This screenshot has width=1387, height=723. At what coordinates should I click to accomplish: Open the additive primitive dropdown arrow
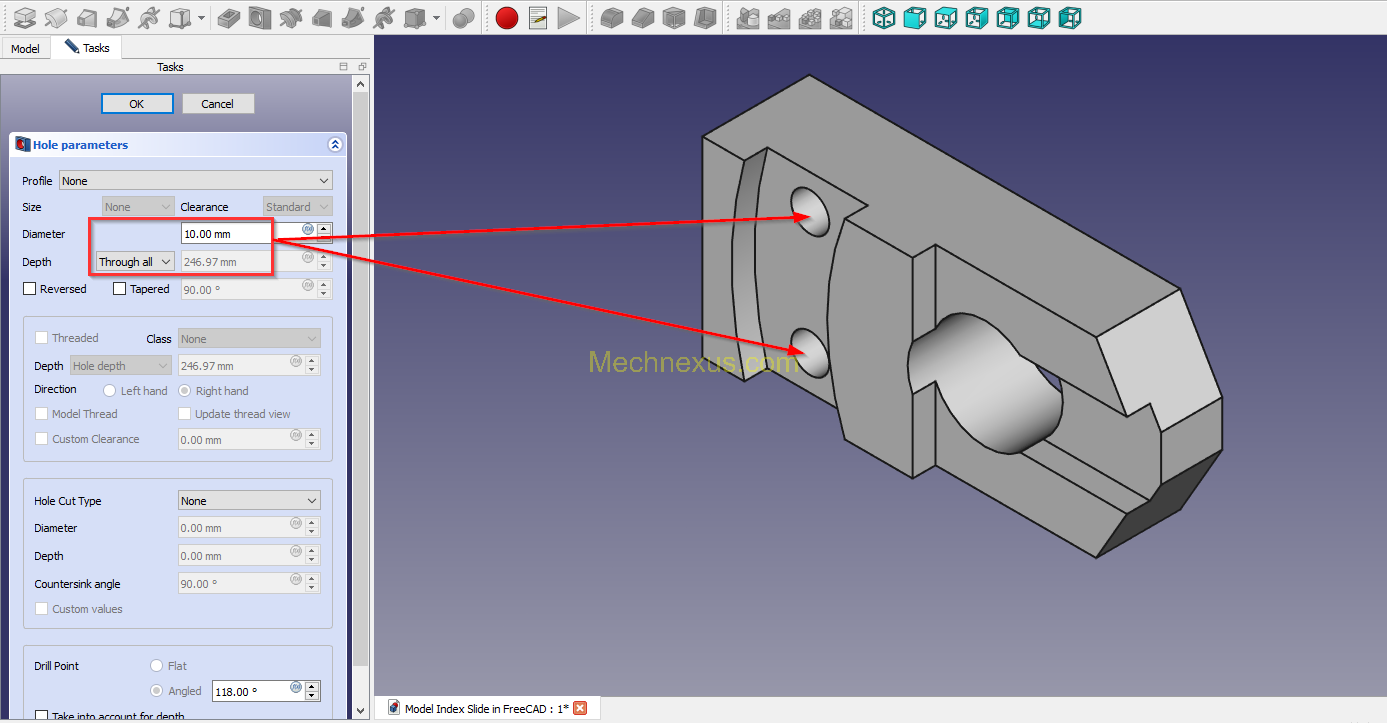pyautogui.click(x=202, y=18)
